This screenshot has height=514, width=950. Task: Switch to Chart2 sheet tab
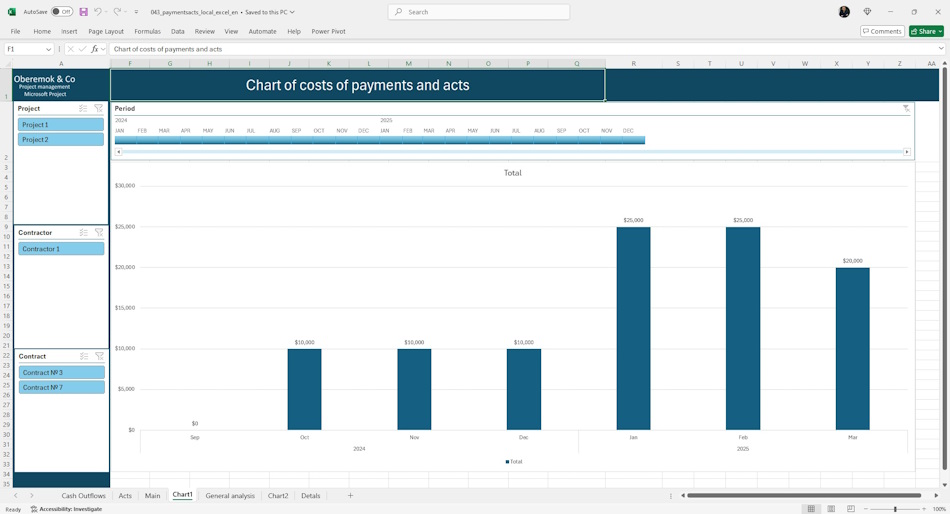pyautogui.click(x=278, y=496)
